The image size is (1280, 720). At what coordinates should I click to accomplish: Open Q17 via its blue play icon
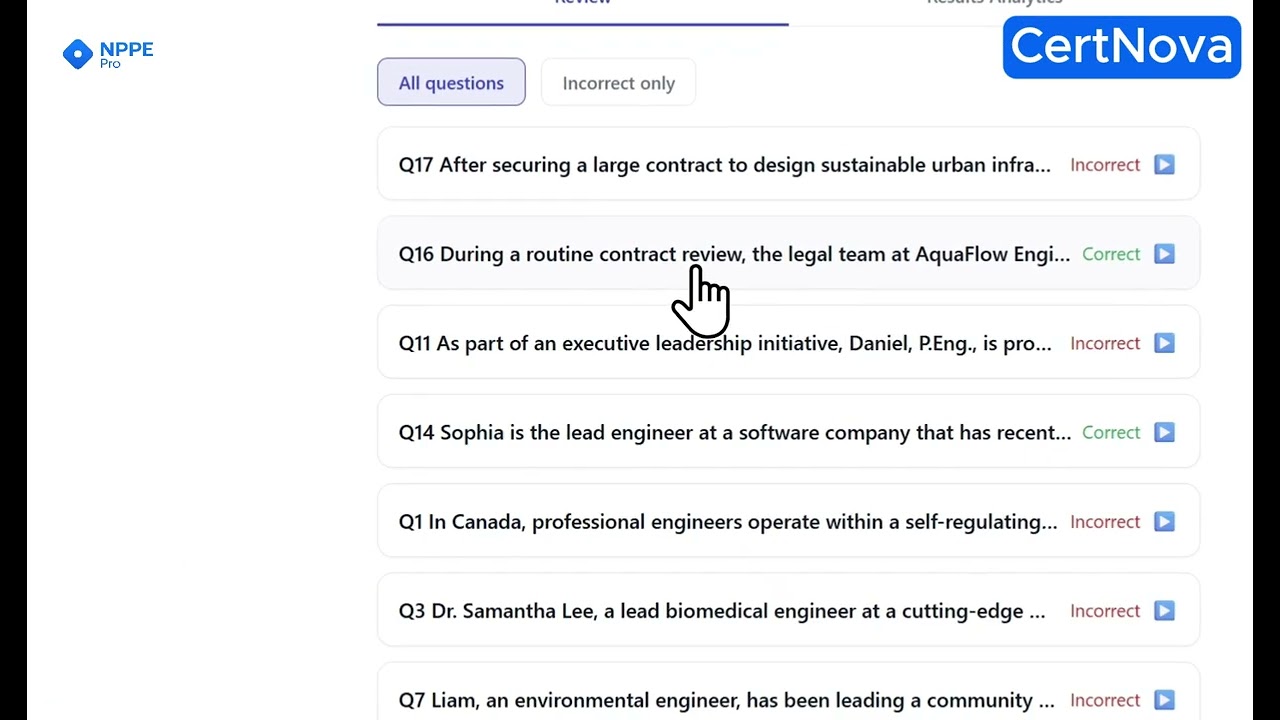1164,165
